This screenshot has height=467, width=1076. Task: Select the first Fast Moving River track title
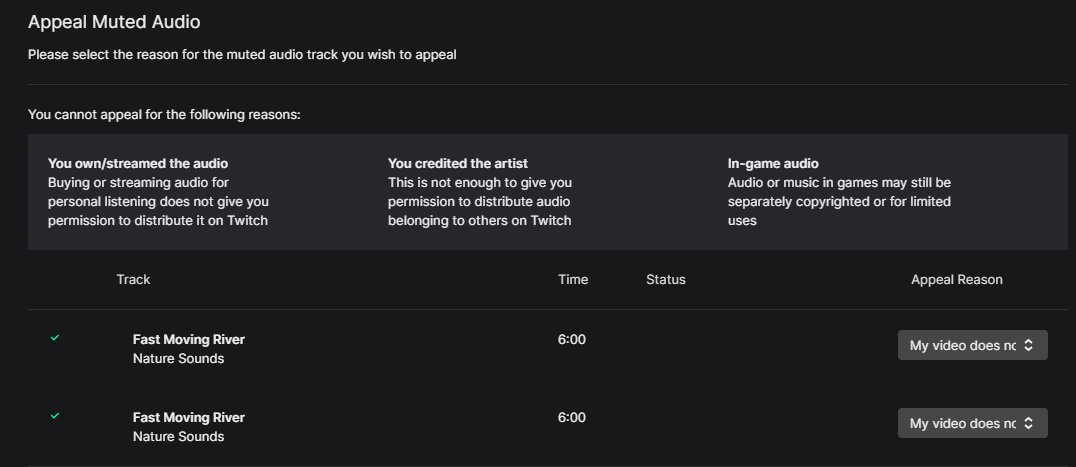point(188,339)
